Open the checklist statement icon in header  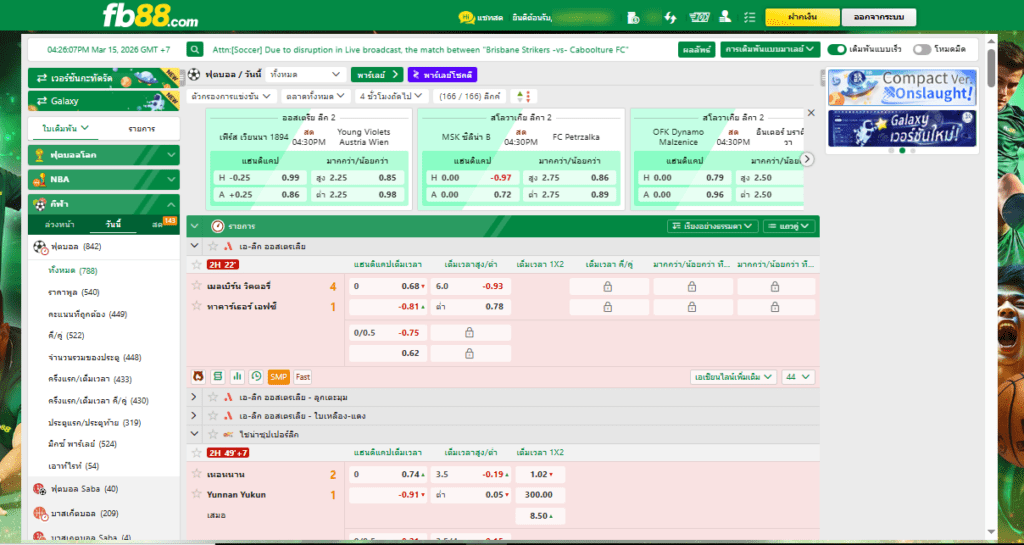pyautogui.click(x=750, y=18)
